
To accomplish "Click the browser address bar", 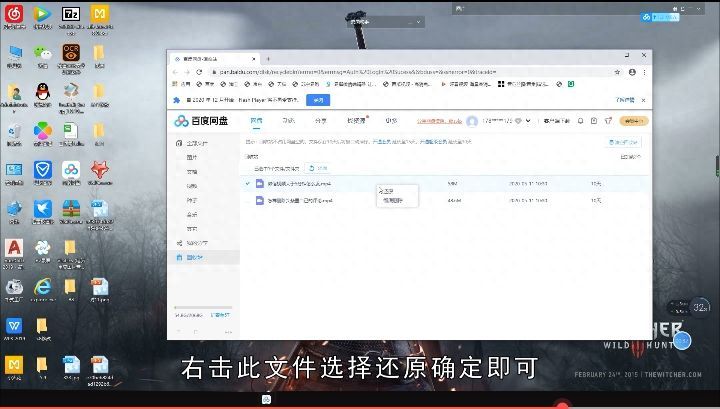I will point(409,72).
